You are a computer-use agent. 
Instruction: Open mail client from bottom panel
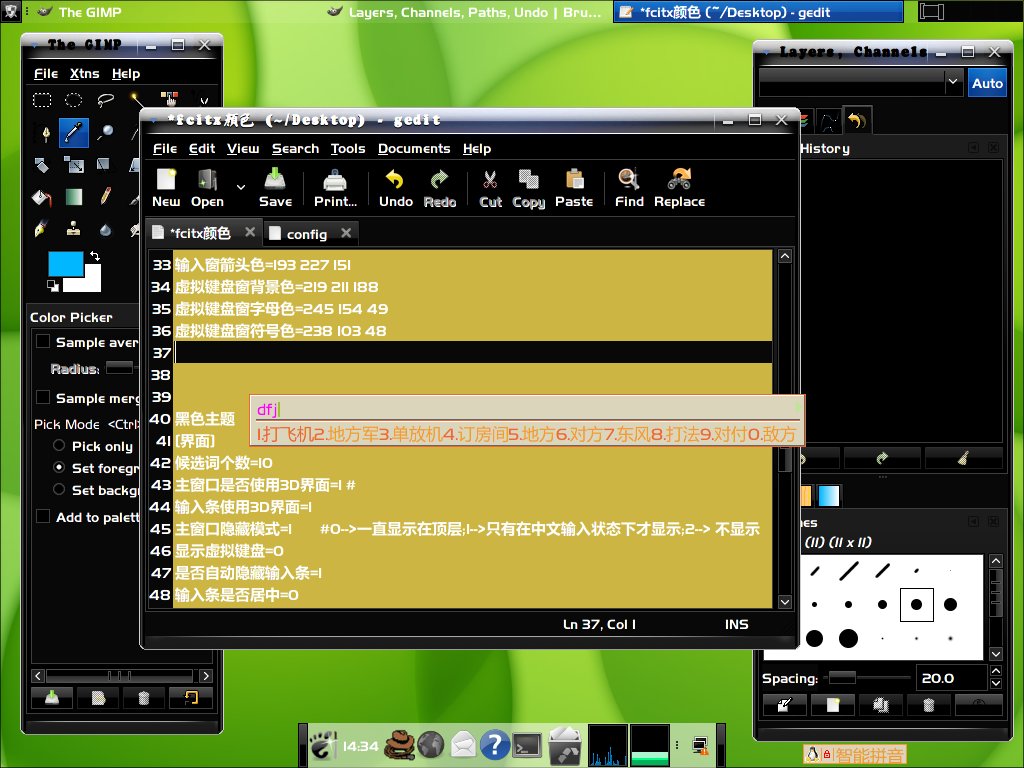(463, 744)
